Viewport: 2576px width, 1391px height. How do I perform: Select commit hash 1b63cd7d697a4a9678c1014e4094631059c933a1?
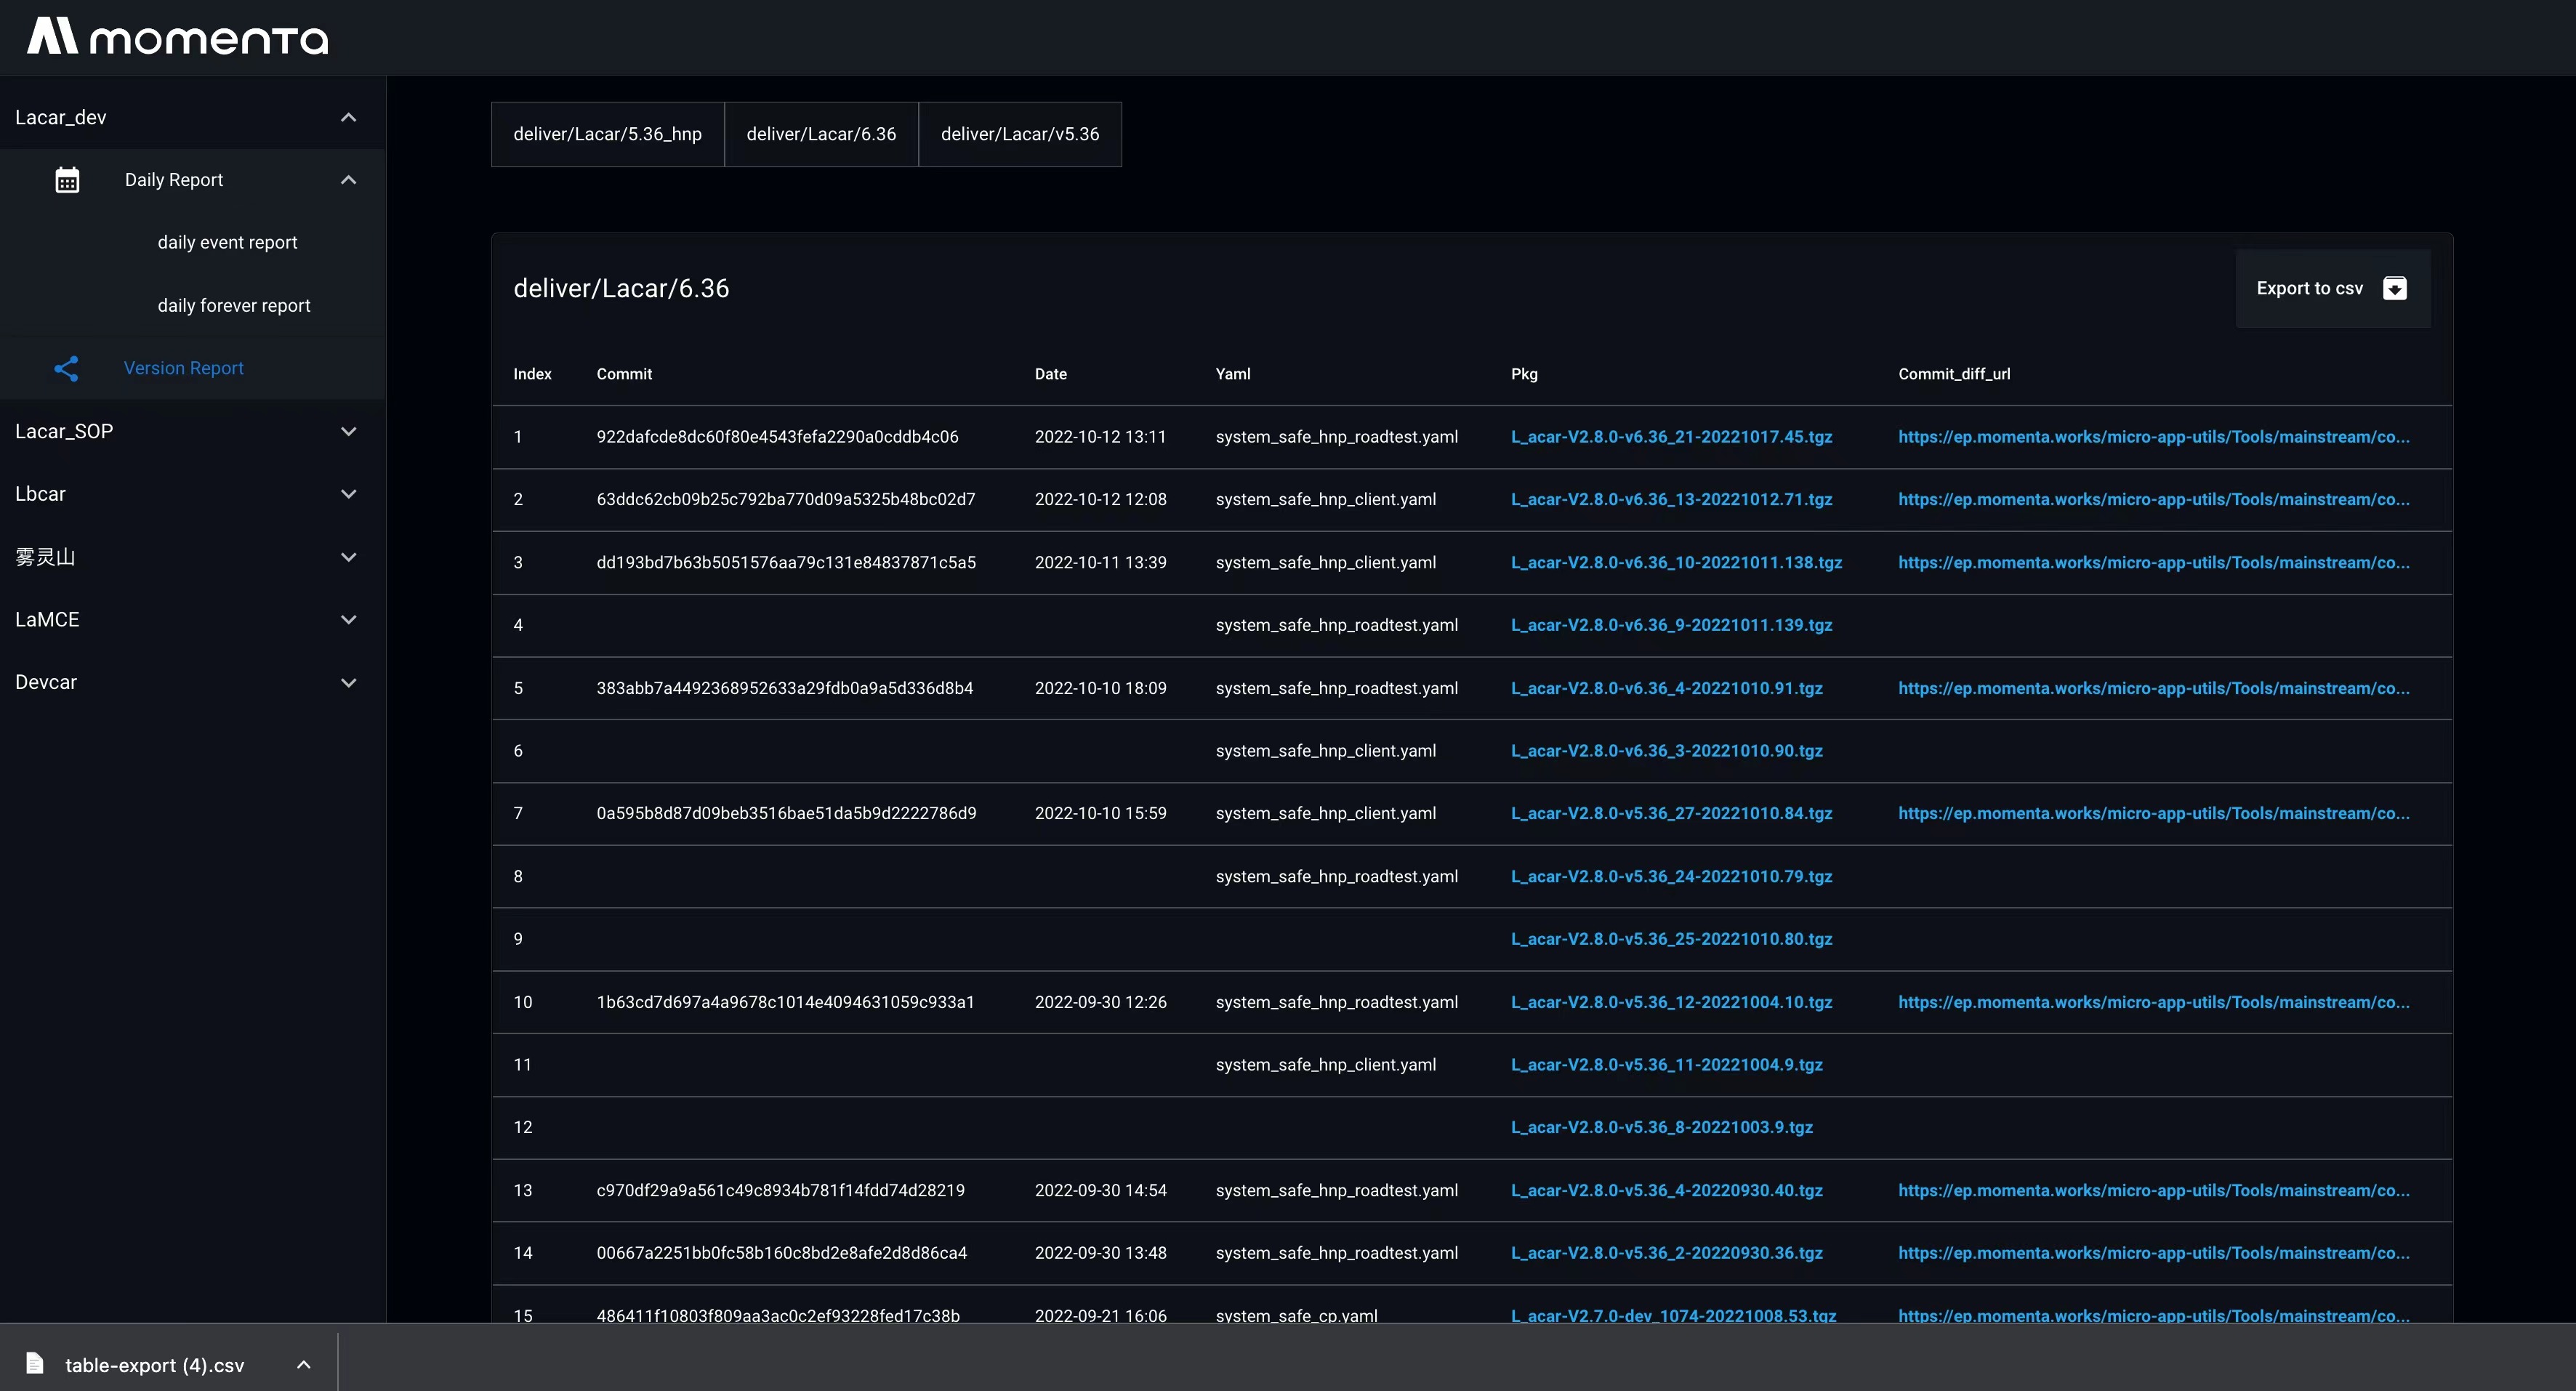click(785, 1002)
